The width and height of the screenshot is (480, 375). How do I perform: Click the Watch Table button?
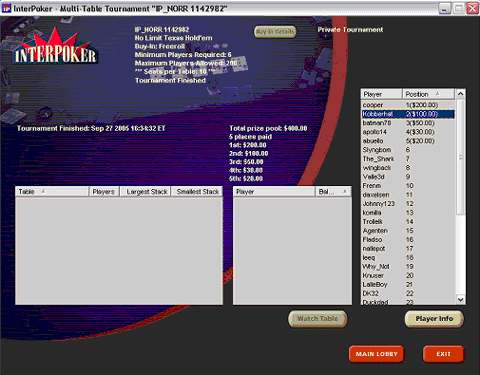click(317, 319)
